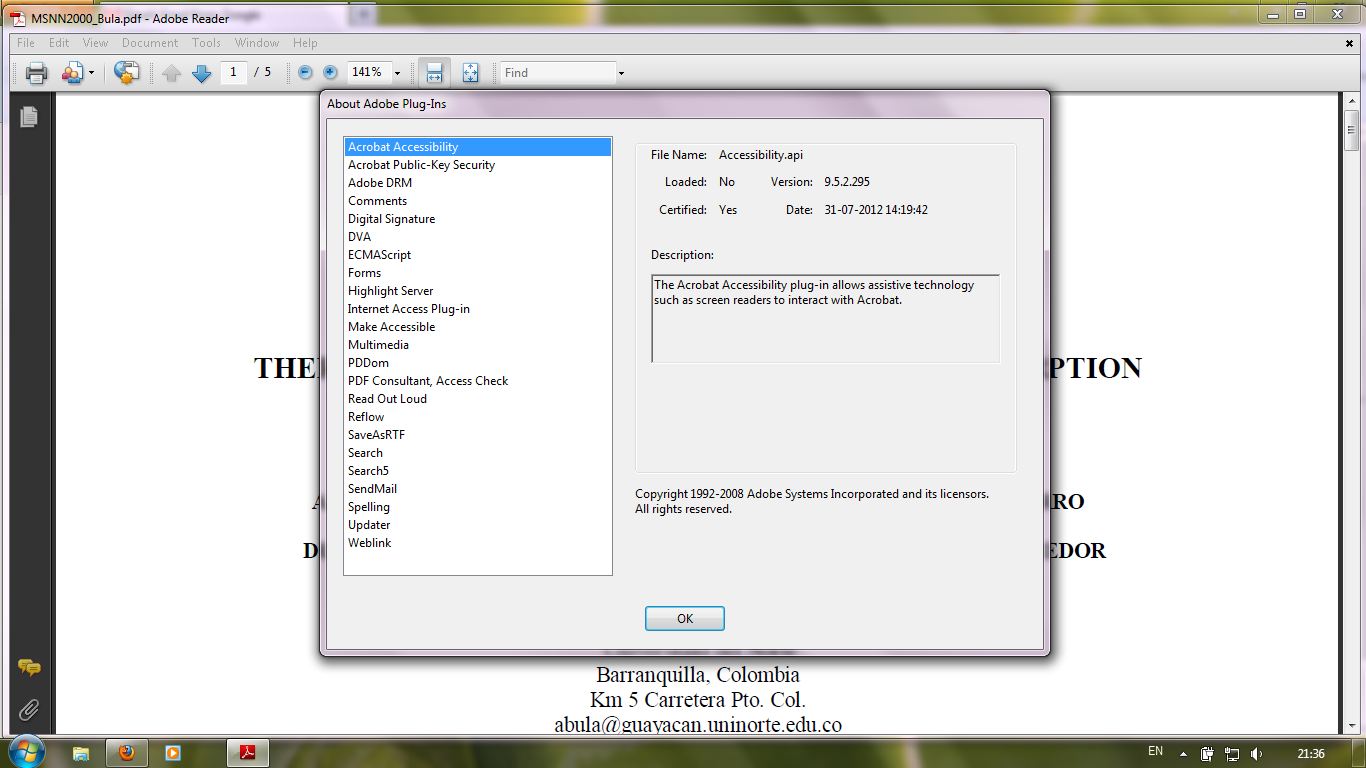Click the Zoom Out magnifier icon
1366x768 pixels.
click(304, 72)
